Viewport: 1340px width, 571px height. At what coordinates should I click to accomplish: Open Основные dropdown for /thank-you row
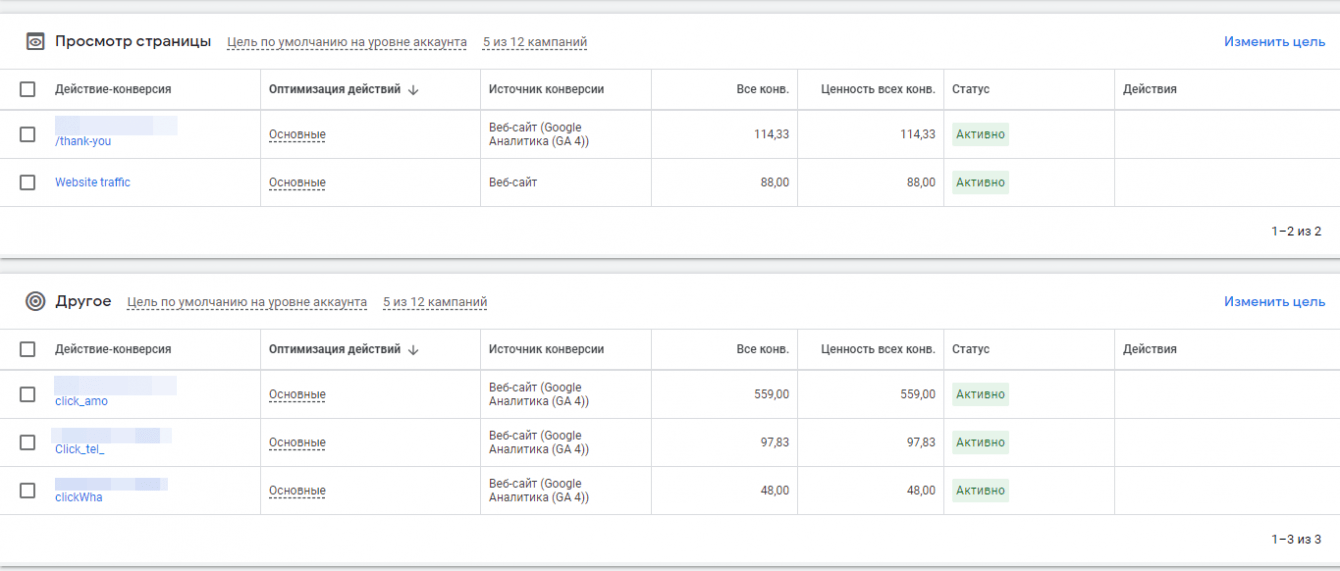297,134
